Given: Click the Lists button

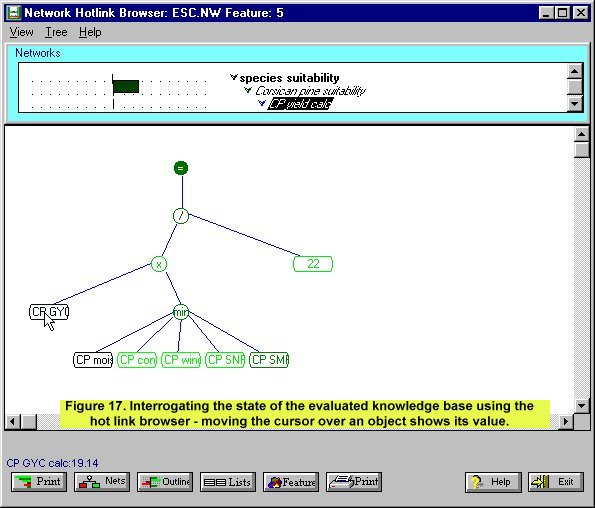Looking at the screenshot, I should tap(228, 482).
